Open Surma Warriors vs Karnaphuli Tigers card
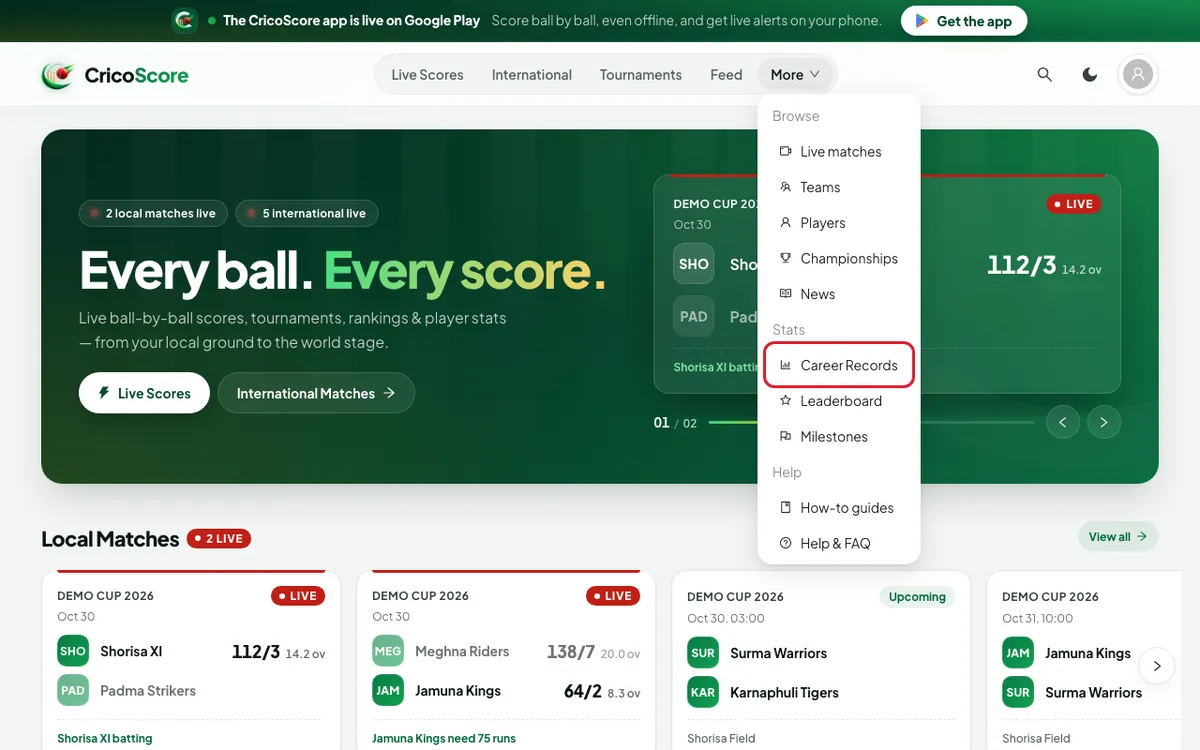This screenshot has width=1200, height=750. pos(821,660)
